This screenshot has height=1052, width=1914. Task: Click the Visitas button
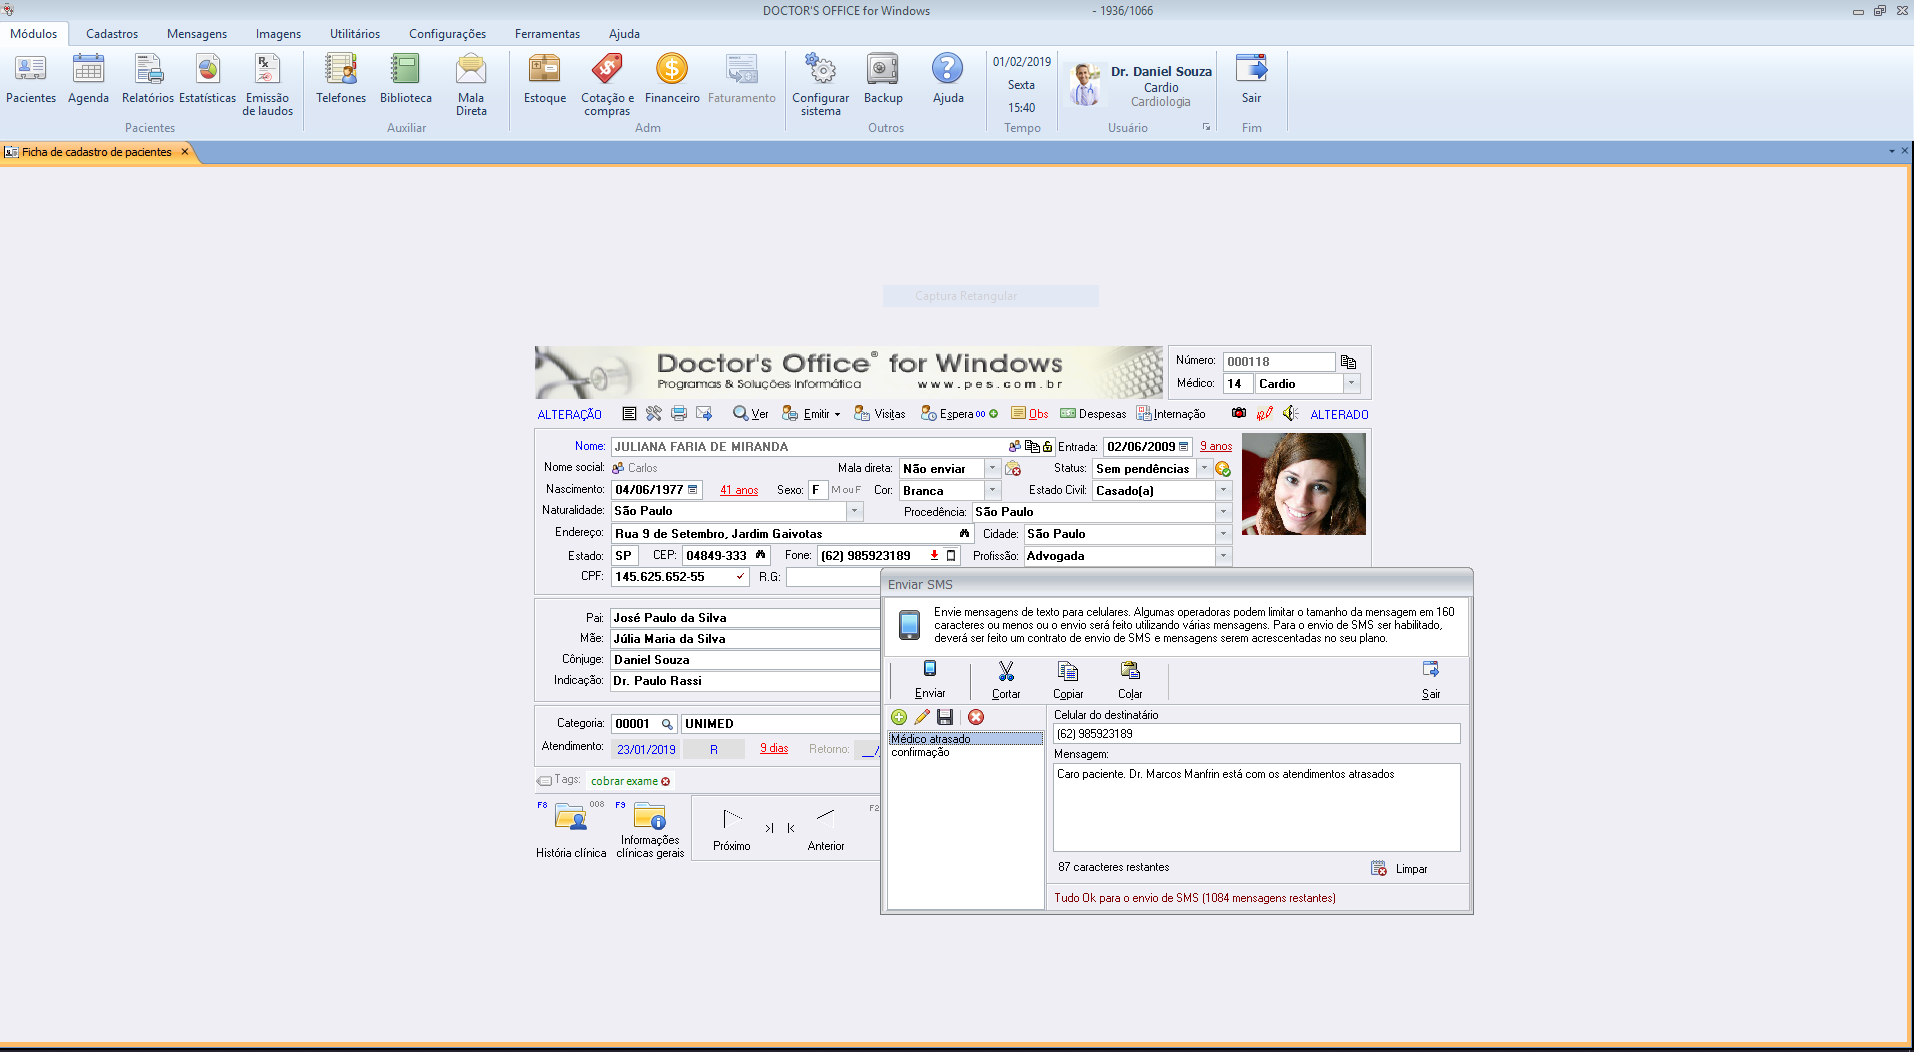[880, 413]
